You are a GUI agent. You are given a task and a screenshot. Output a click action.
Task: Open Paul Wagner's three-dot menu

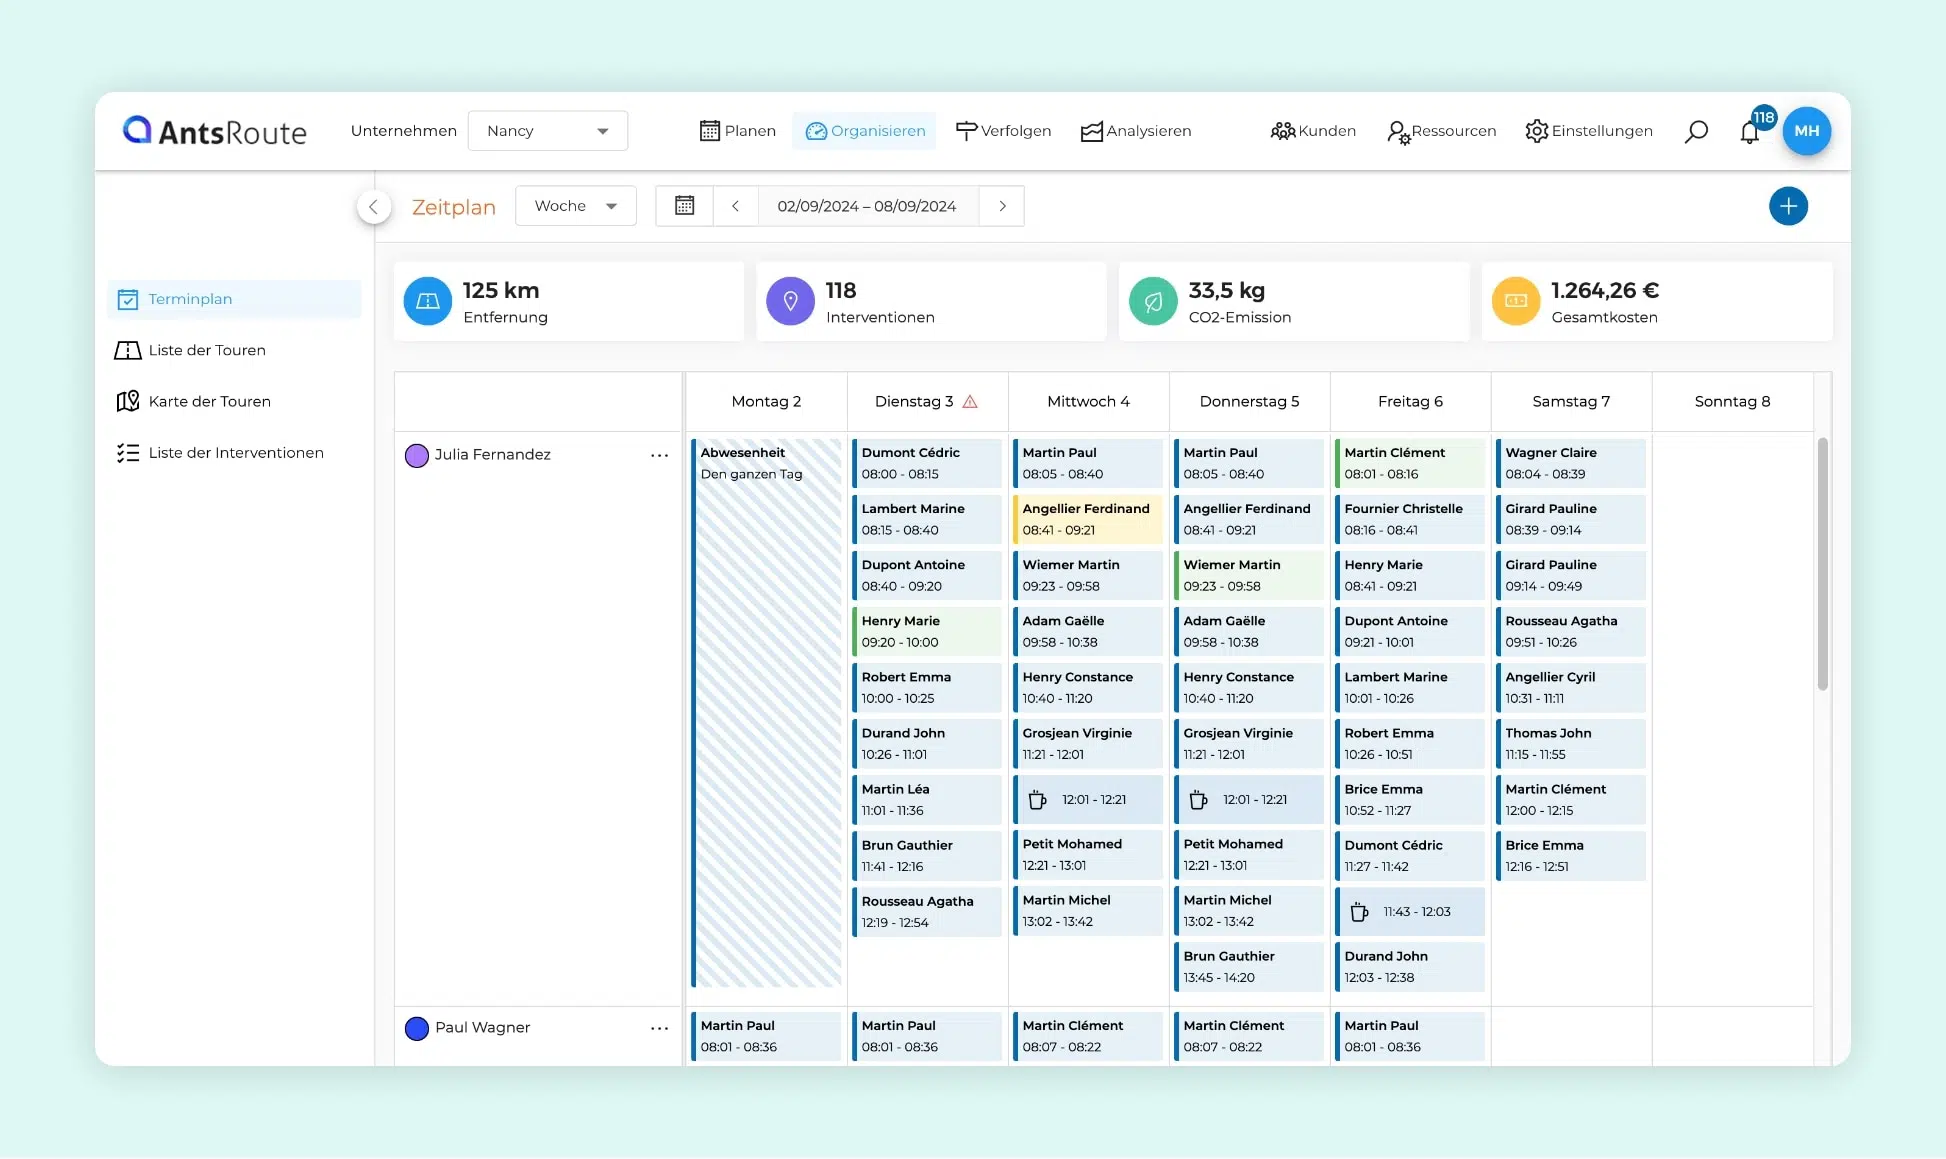point(659,1028)
